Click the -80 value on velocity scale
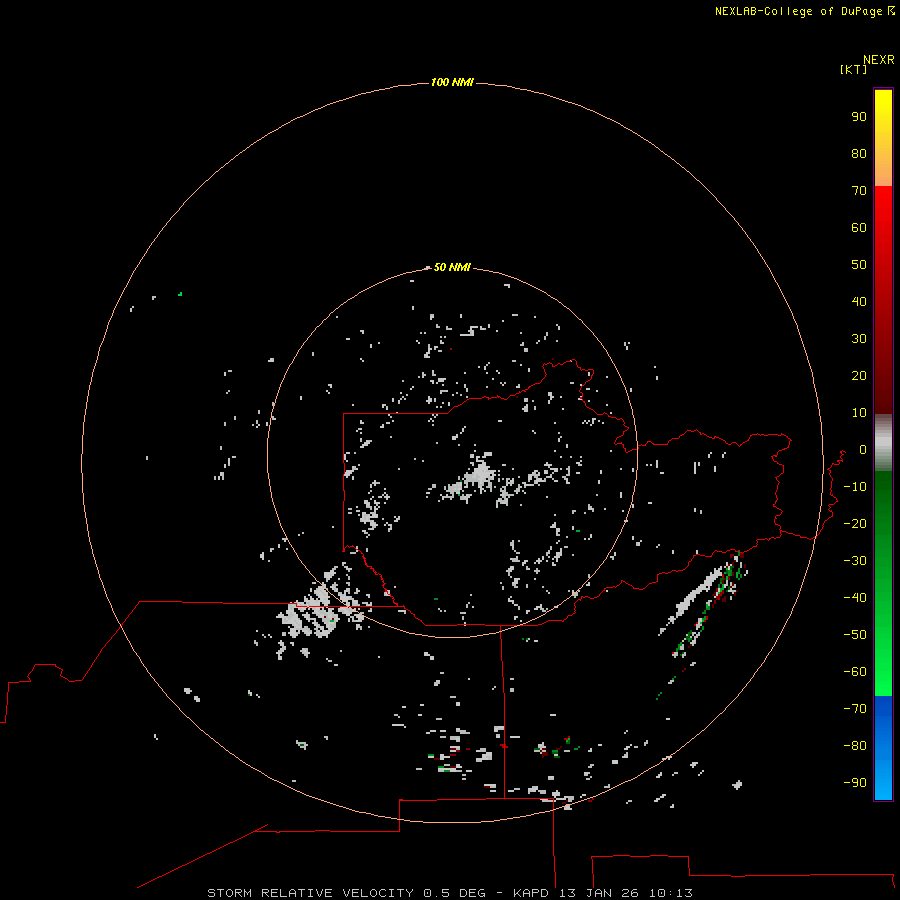 coord(855,746)
